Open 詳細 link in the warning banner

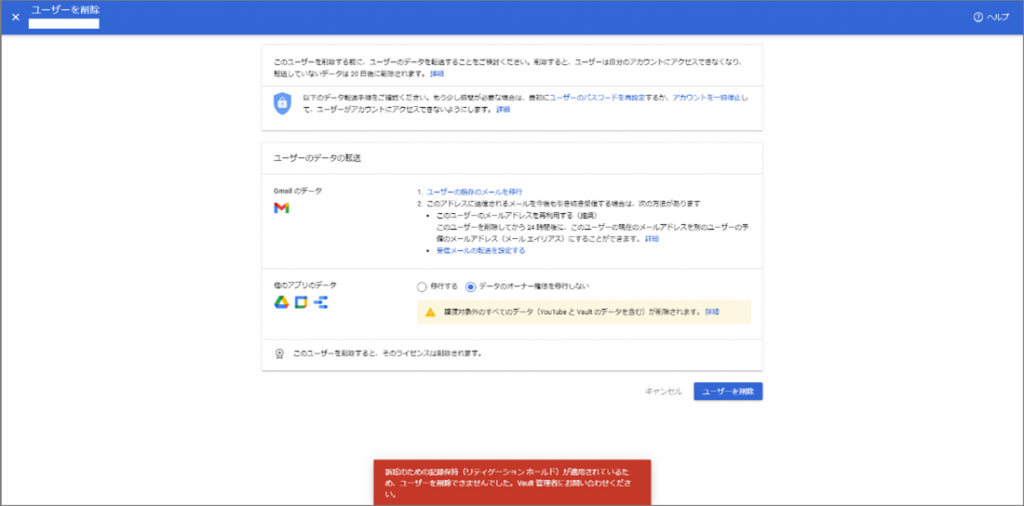(712, 312)
